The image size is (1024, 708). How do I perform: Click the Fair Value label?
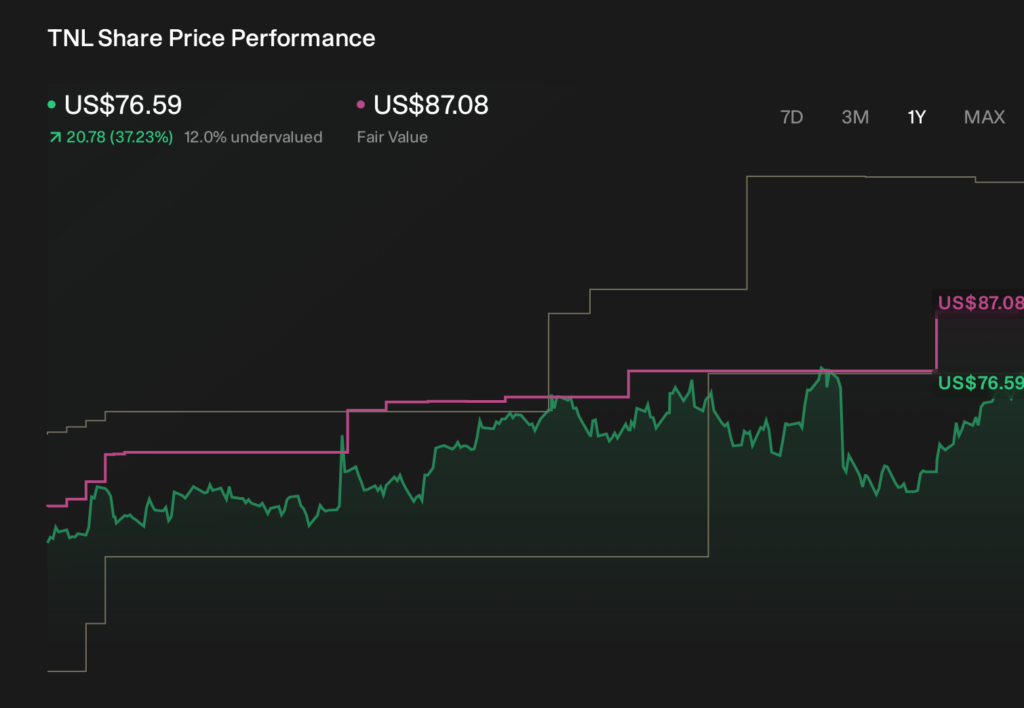(392, 137)
